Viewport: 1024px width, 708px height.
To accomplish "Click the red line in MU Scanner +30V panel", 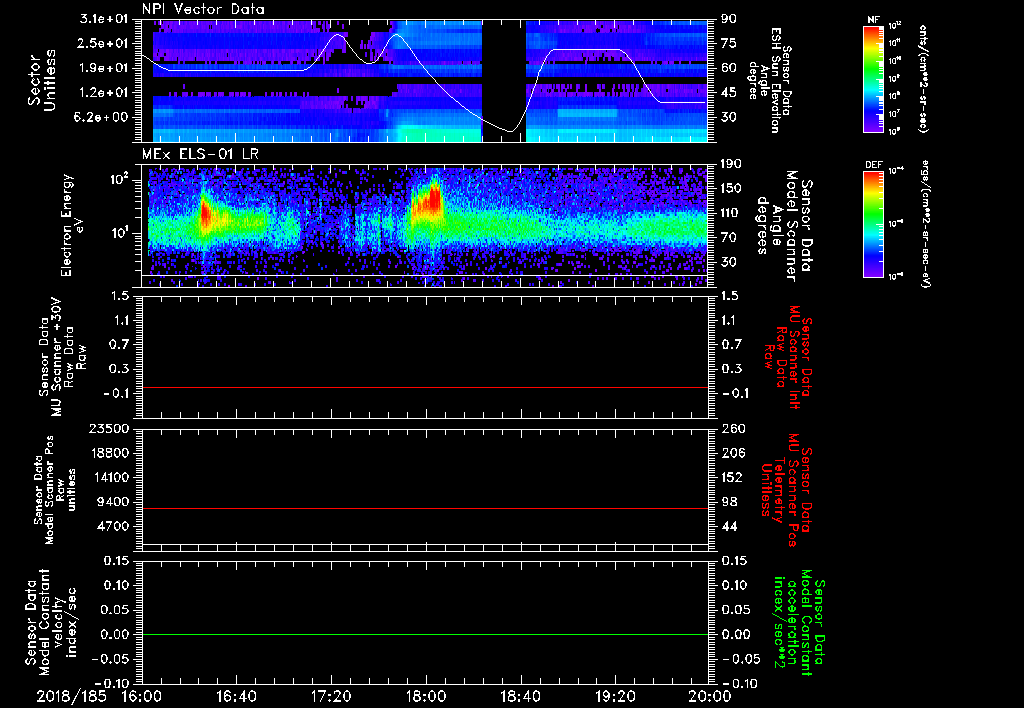I will 424,387.
